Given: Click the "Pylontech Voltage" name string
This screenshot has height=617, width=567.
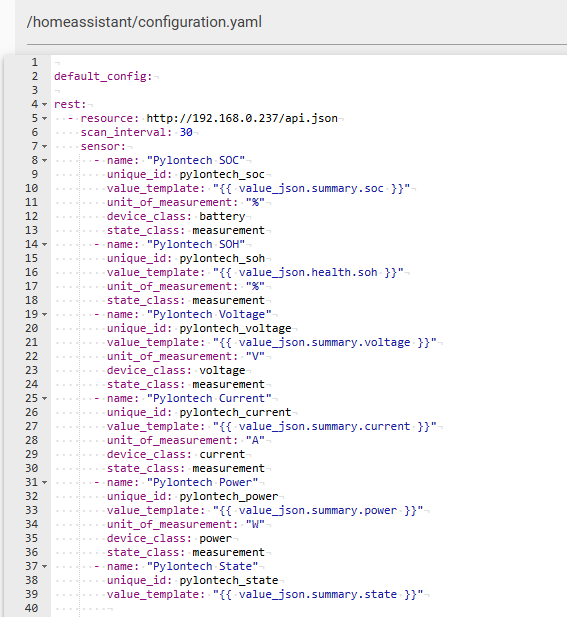Looking at the screenshot, I should 209,314.
